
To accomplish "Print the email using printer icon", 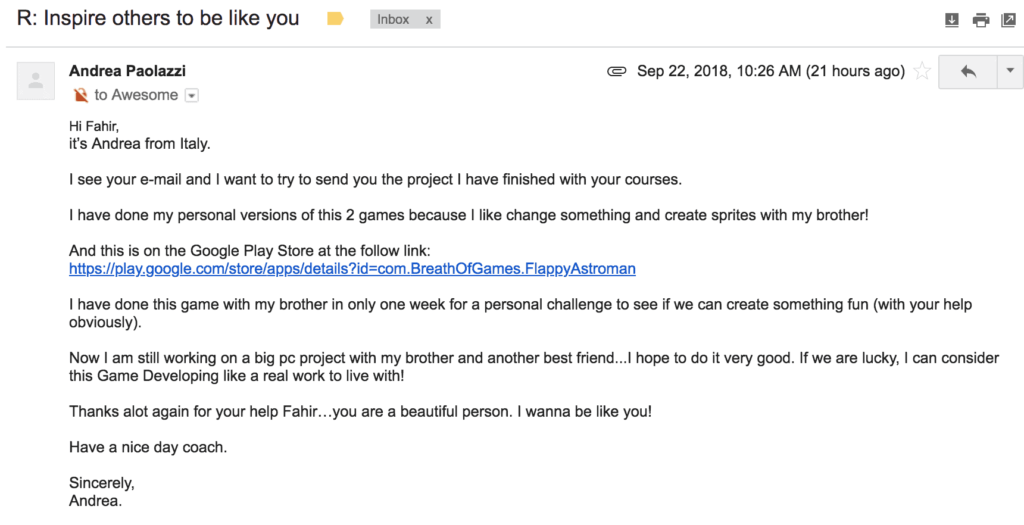I will coord(981,20).
